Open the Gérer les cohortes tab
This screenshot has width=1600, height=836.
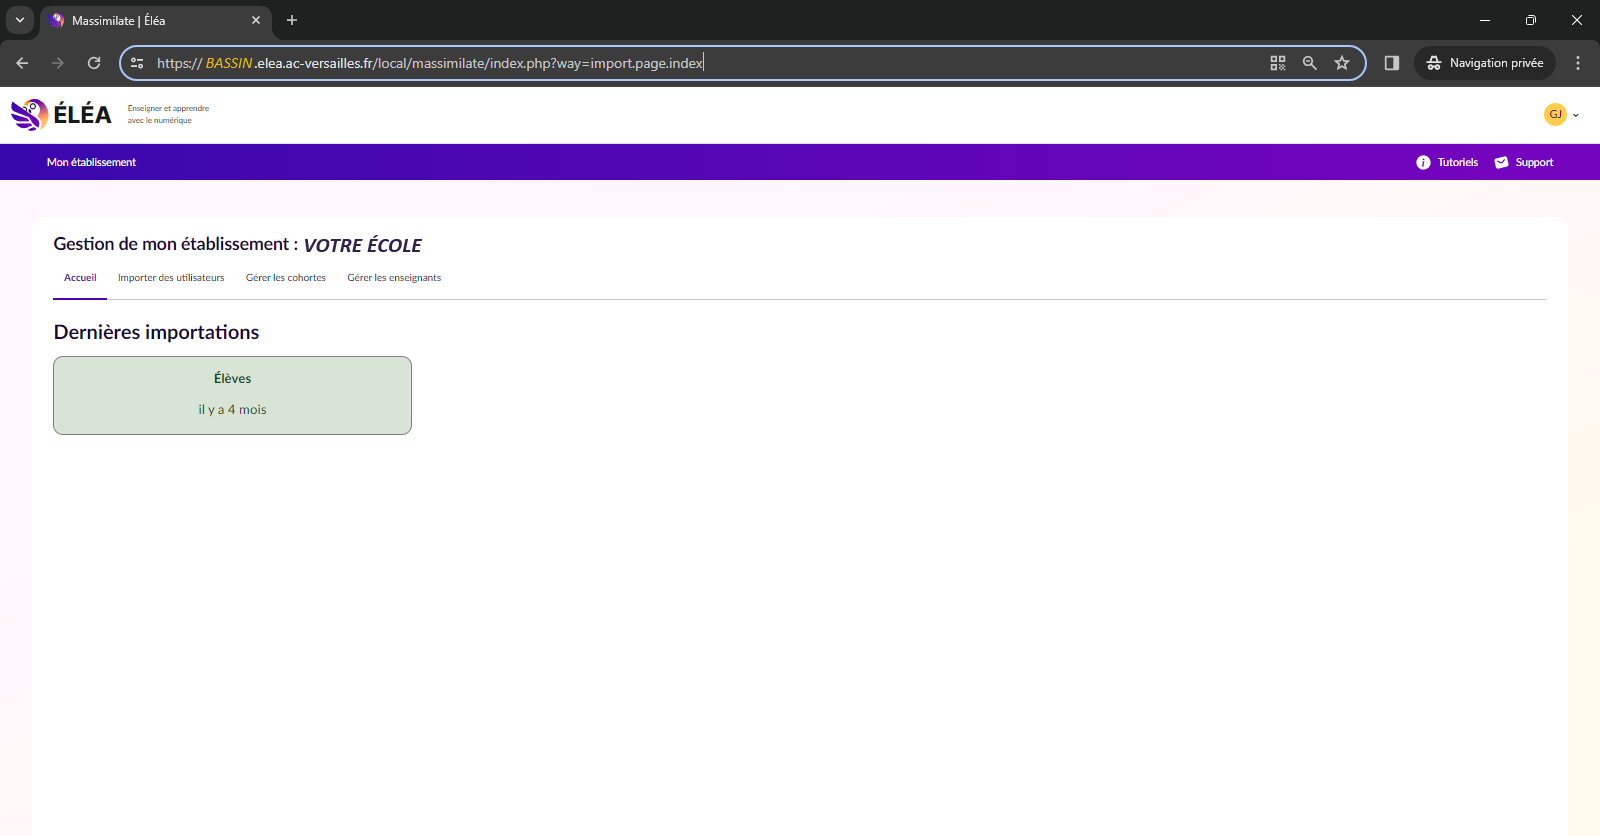[x=286, y=278]
